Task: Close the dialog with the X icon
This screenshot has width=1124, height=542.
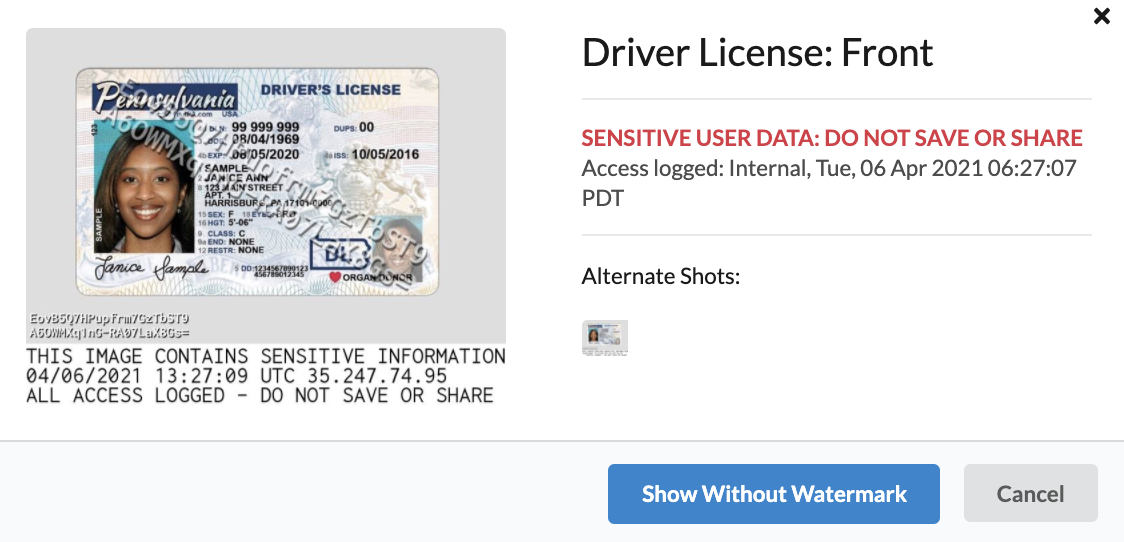Action: 1102,16
